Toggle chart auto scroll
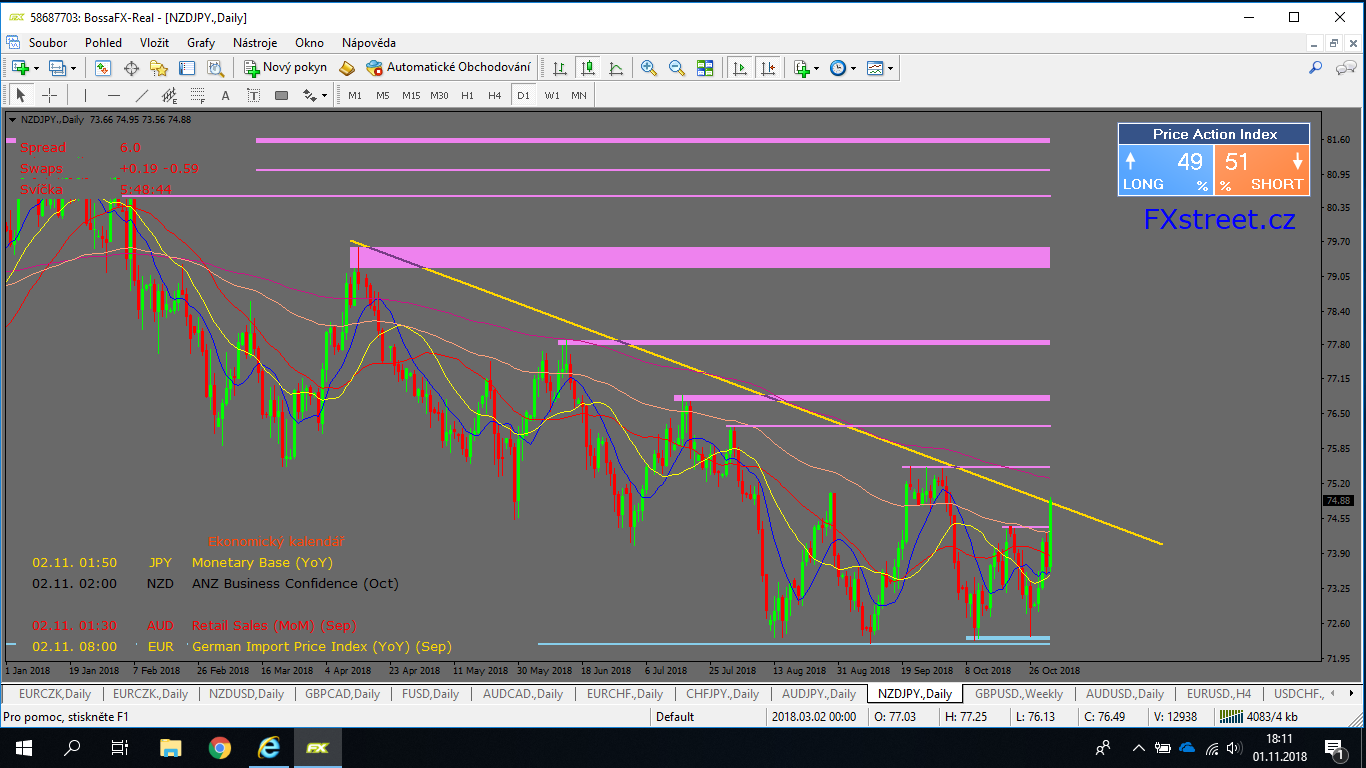This screenshot has width=1366, height=768. click(x=740, y=68)
